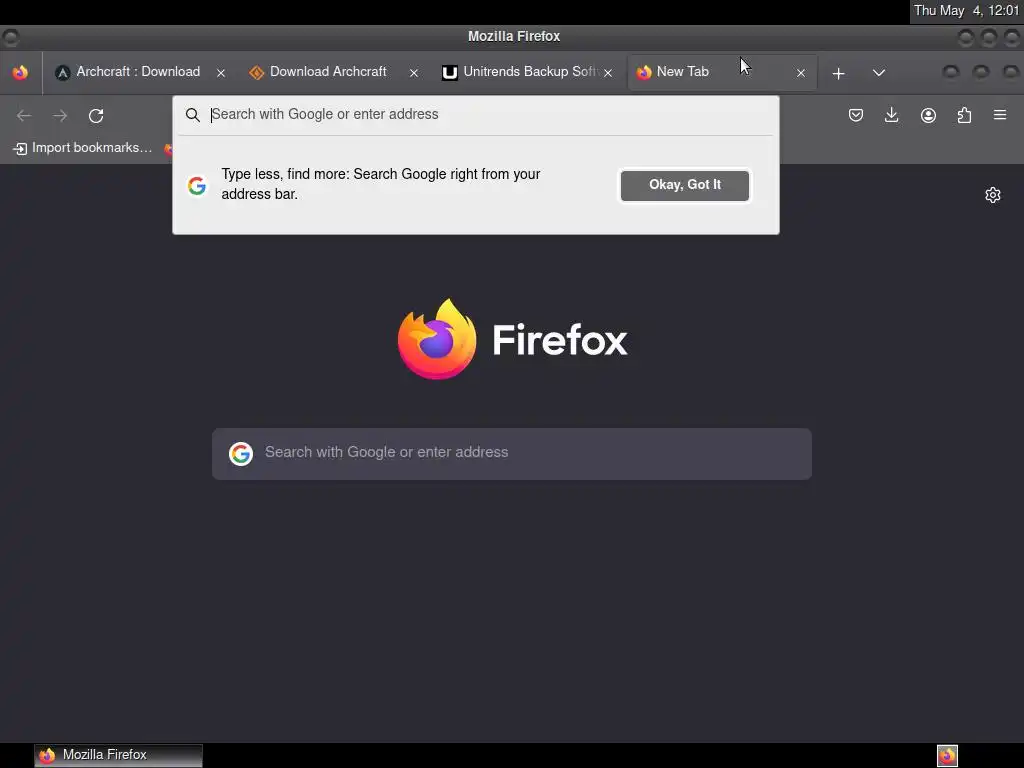Click the page's Google search box
This screenshot has height=768, width=1024.
(512, 454)
